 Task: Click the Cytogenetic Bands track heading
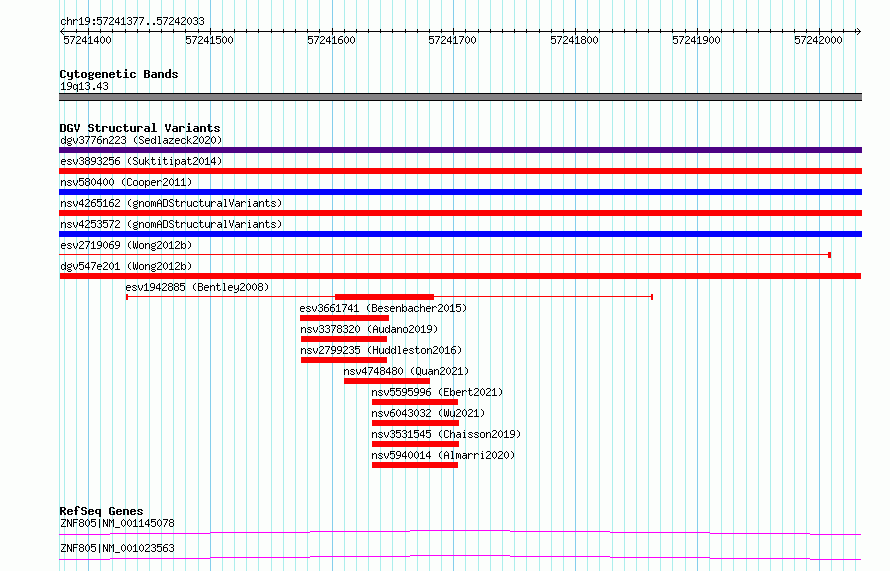(x=119, y=74)
